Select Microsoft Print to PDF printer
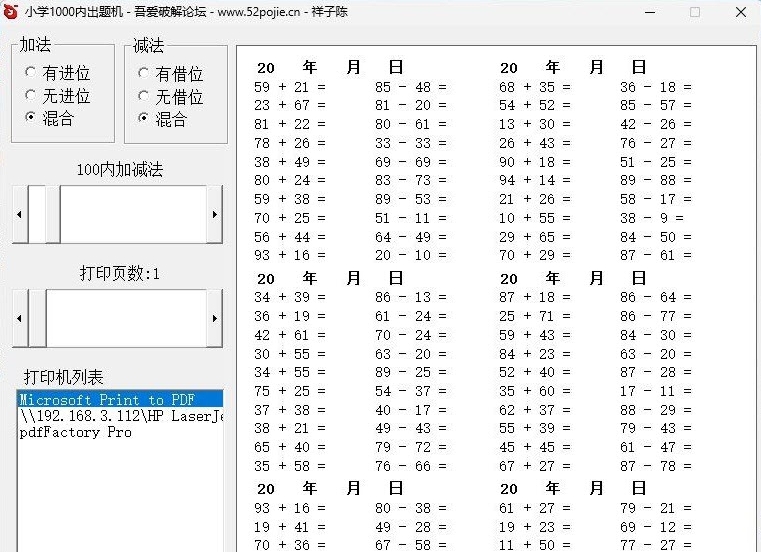 [120, 400]
